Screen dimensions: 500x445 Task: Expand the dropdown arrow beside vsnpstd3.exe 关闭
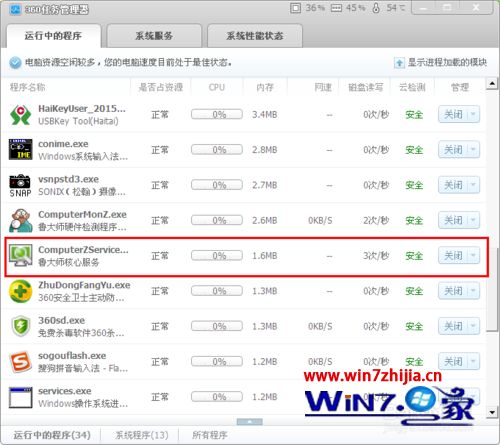(473, 185)
